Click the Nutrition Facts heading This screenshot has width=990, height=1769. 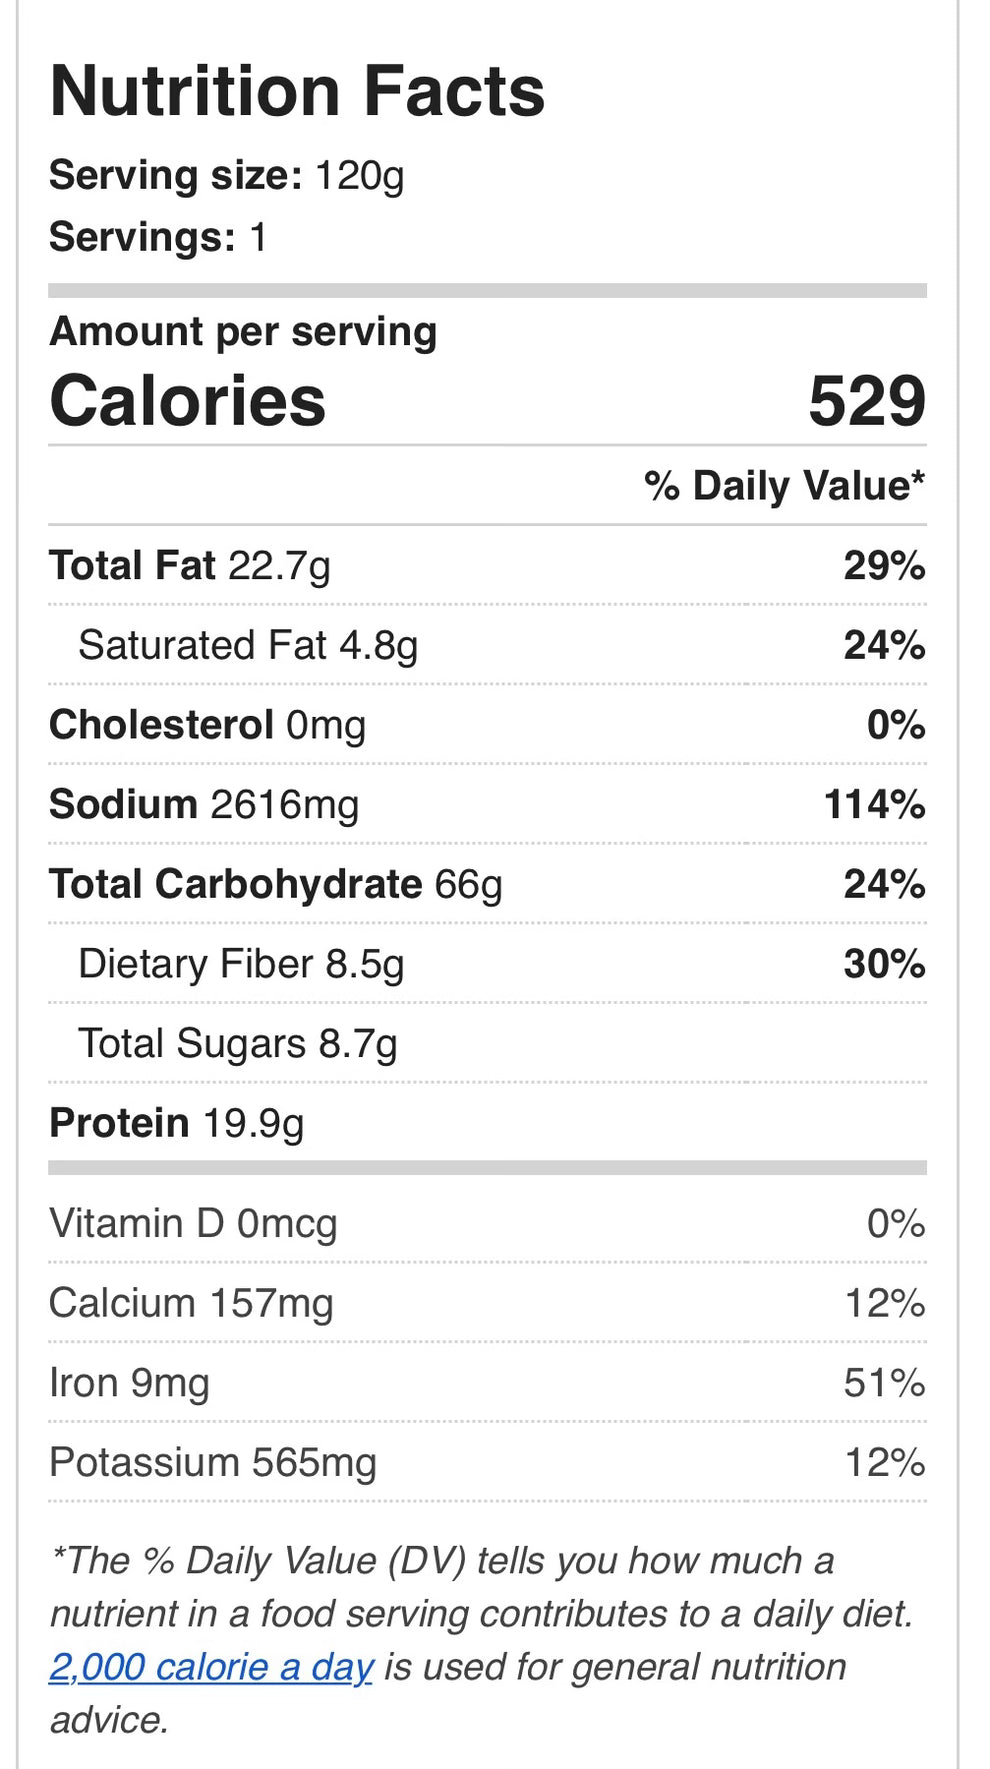pos(297,91)
